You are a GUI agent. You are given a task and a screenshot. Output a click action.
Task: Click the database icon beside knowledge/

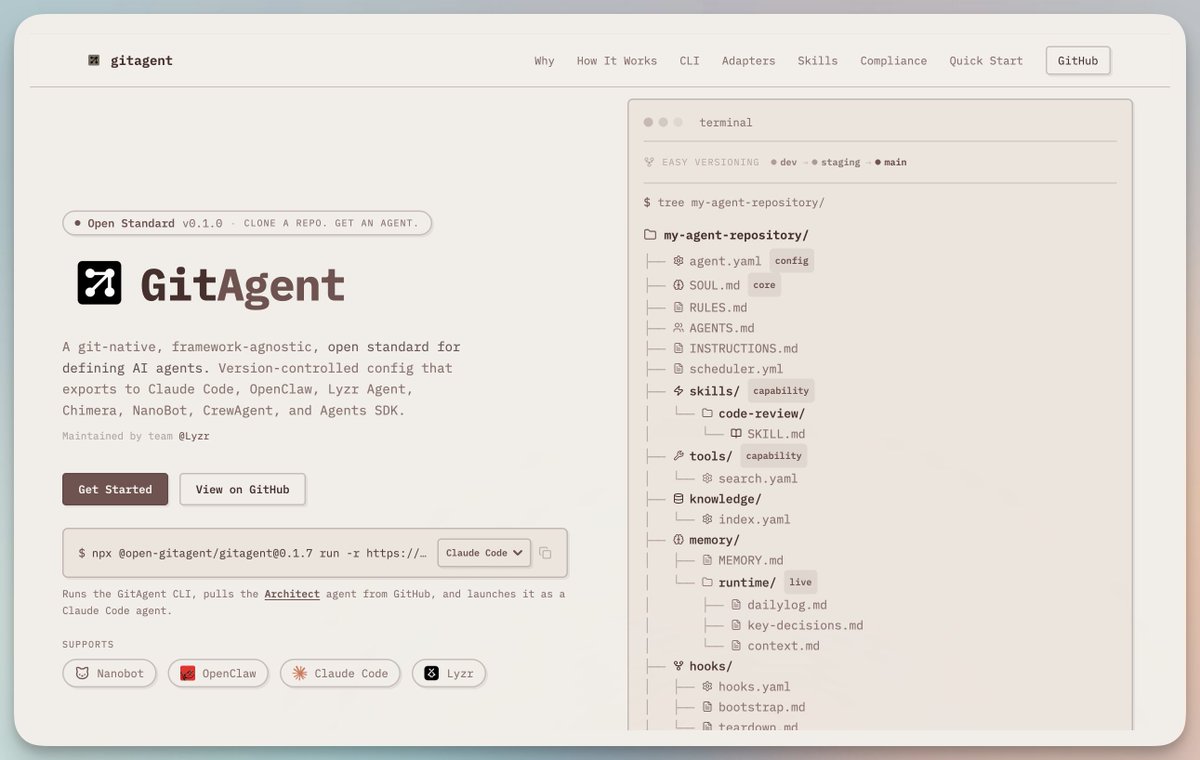678,499
